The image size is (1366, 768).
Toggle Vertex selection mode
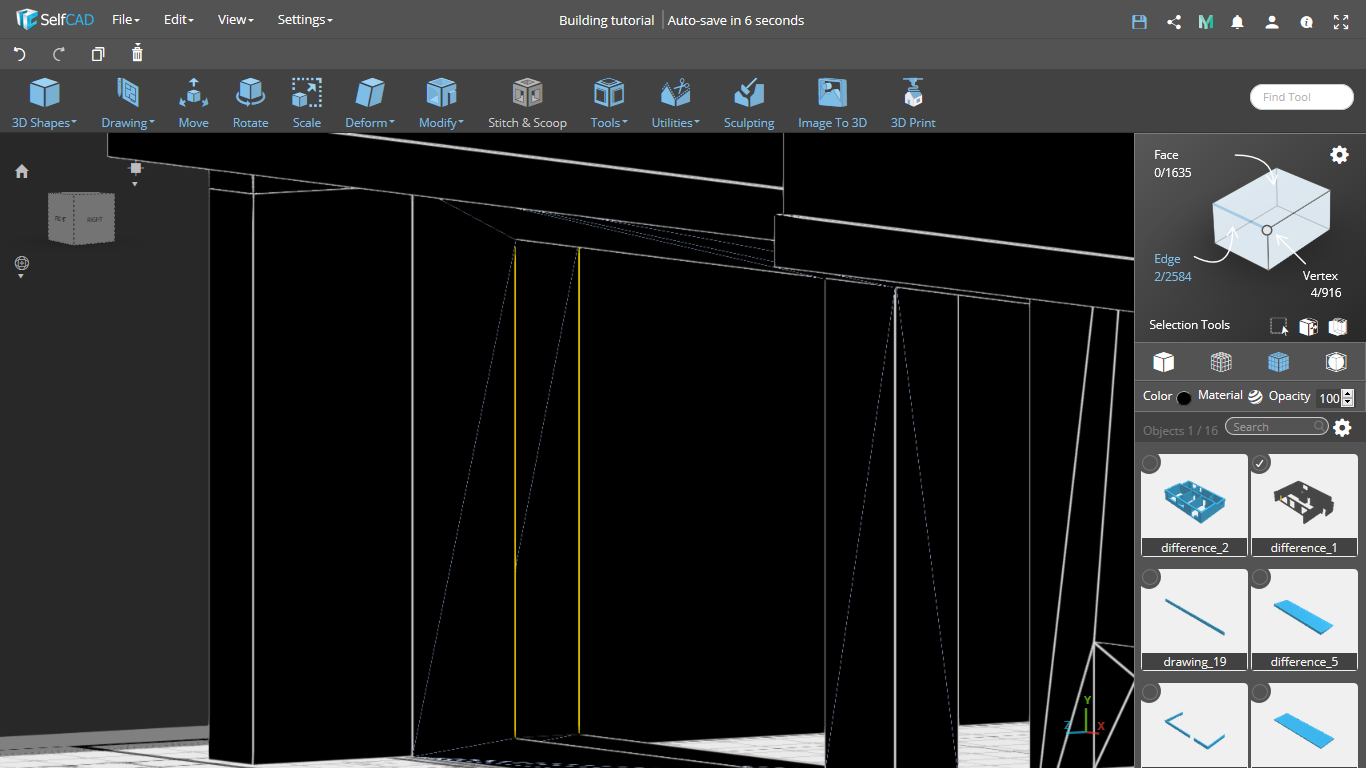click(x=1322, y=284)
